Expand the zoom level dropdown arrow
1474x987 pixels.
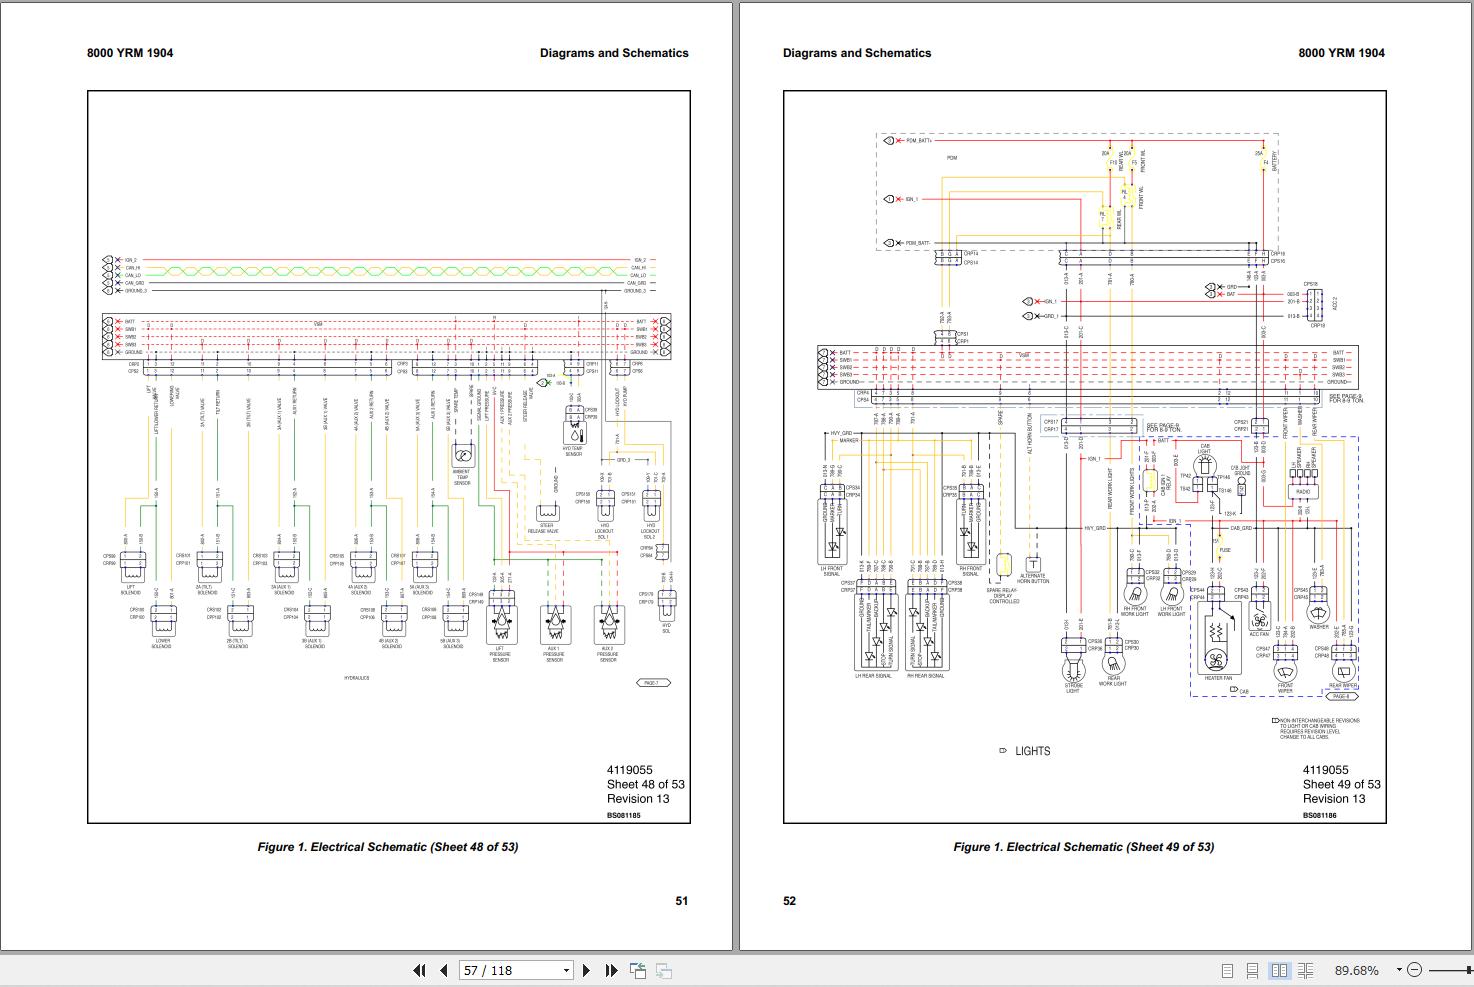click(x=1399, y=970)
